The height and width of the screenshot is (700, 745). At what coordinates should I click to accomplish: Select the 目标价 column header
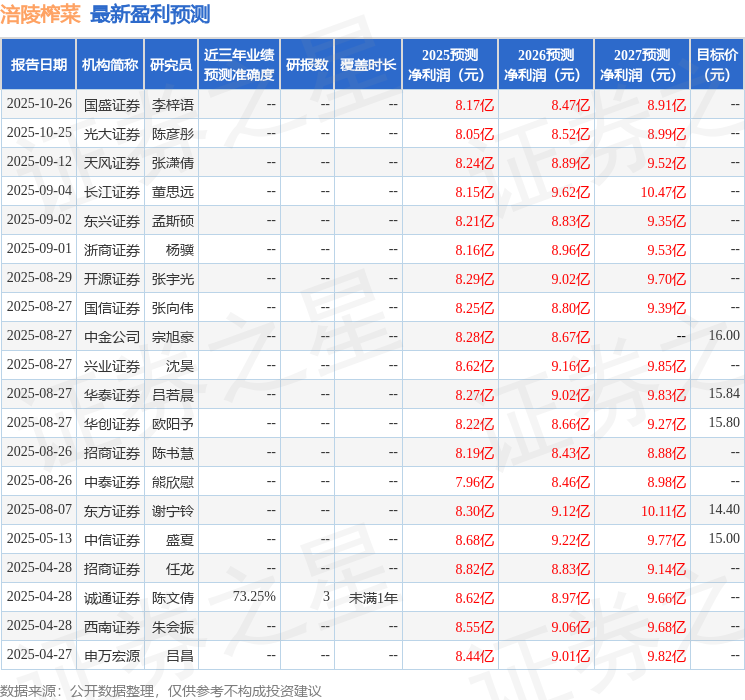click(717, 65)
